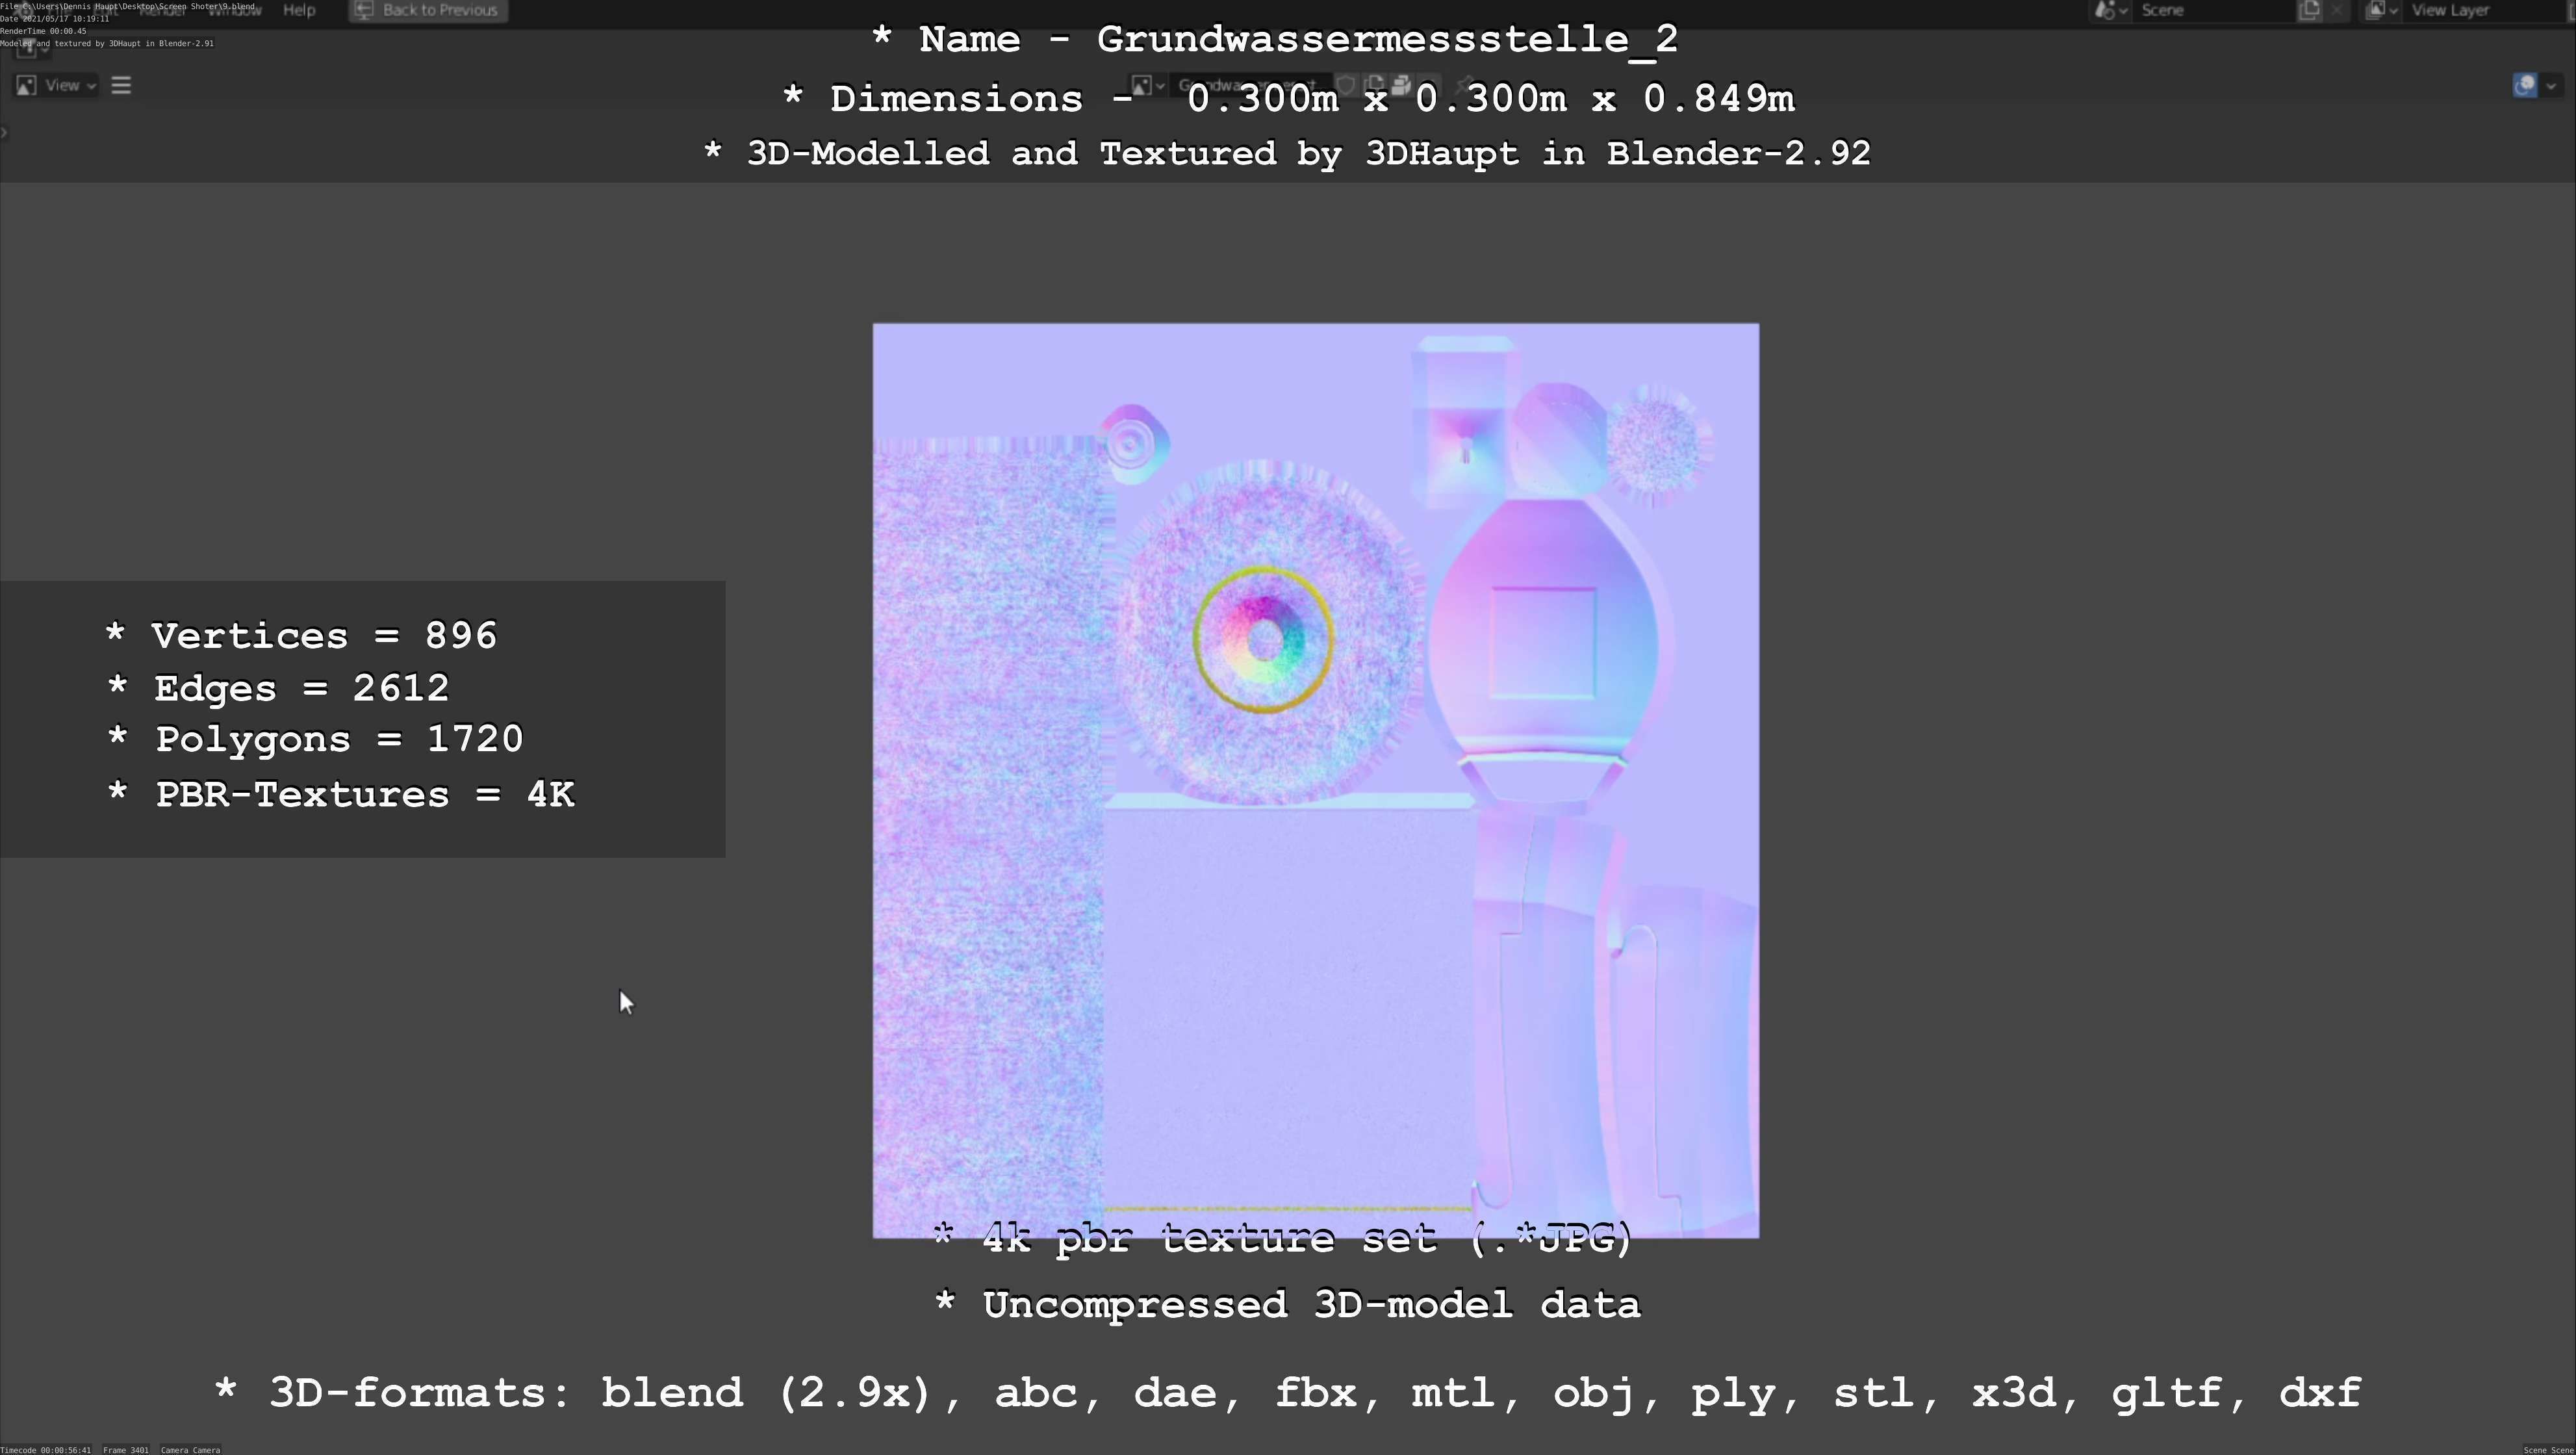This screenshot has width=2576, height=1455.
Task: Click the image editor type icon
Action: coord(26,86)
